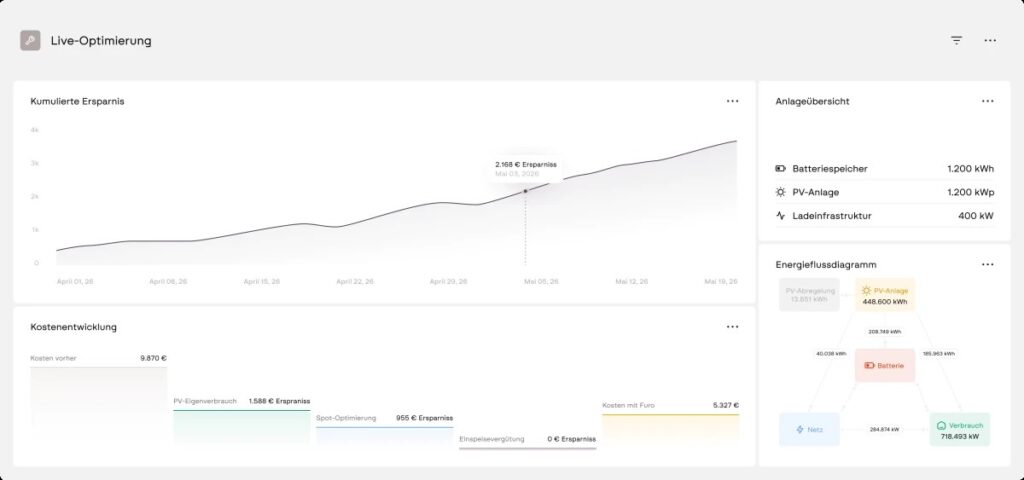Viewport: 1024px width, 480px height.
Task: Open Kumulierte Ersparnis card options menu
Action: click(x=733, y=101)
